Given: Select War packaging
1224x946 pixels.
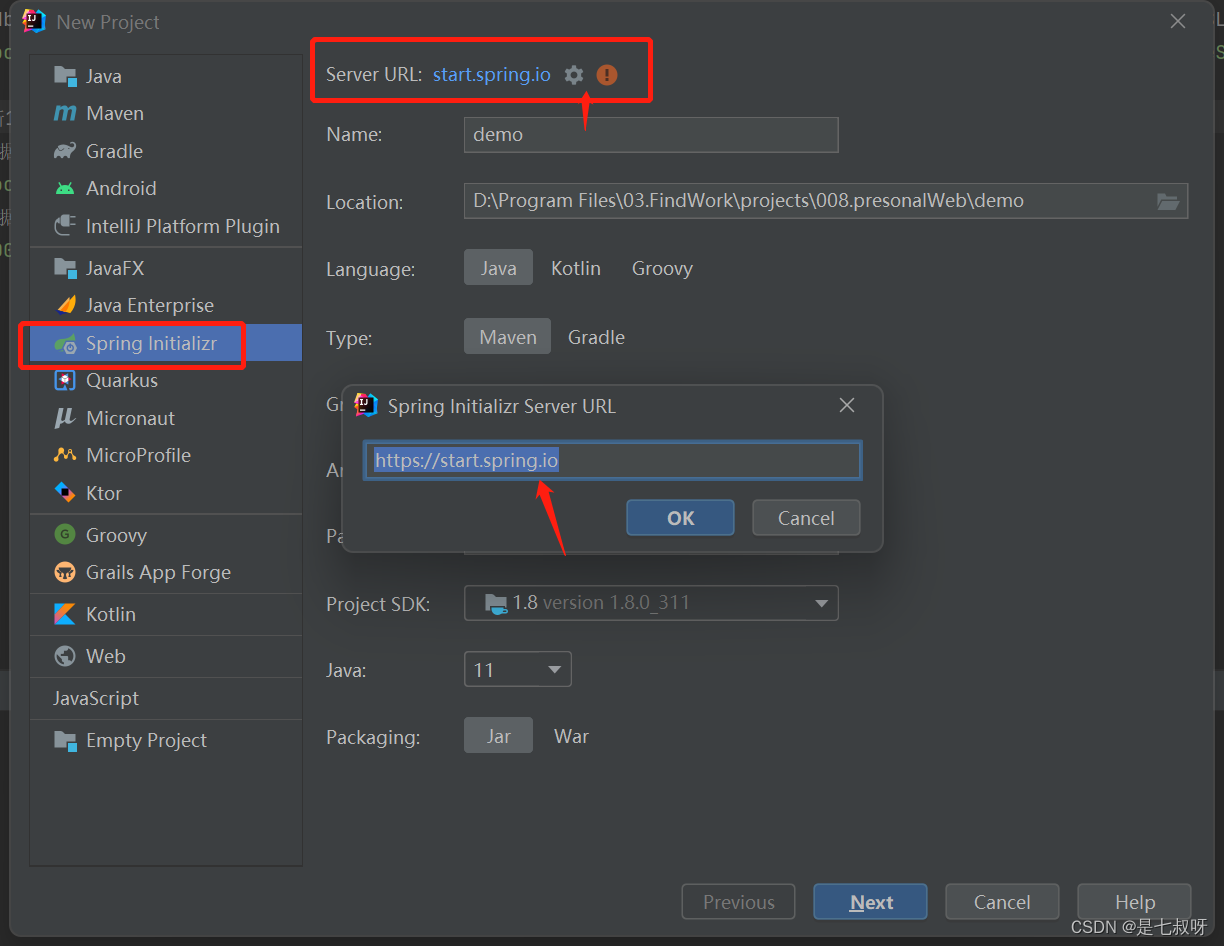Looking at the screenshot, I should 571,736.
